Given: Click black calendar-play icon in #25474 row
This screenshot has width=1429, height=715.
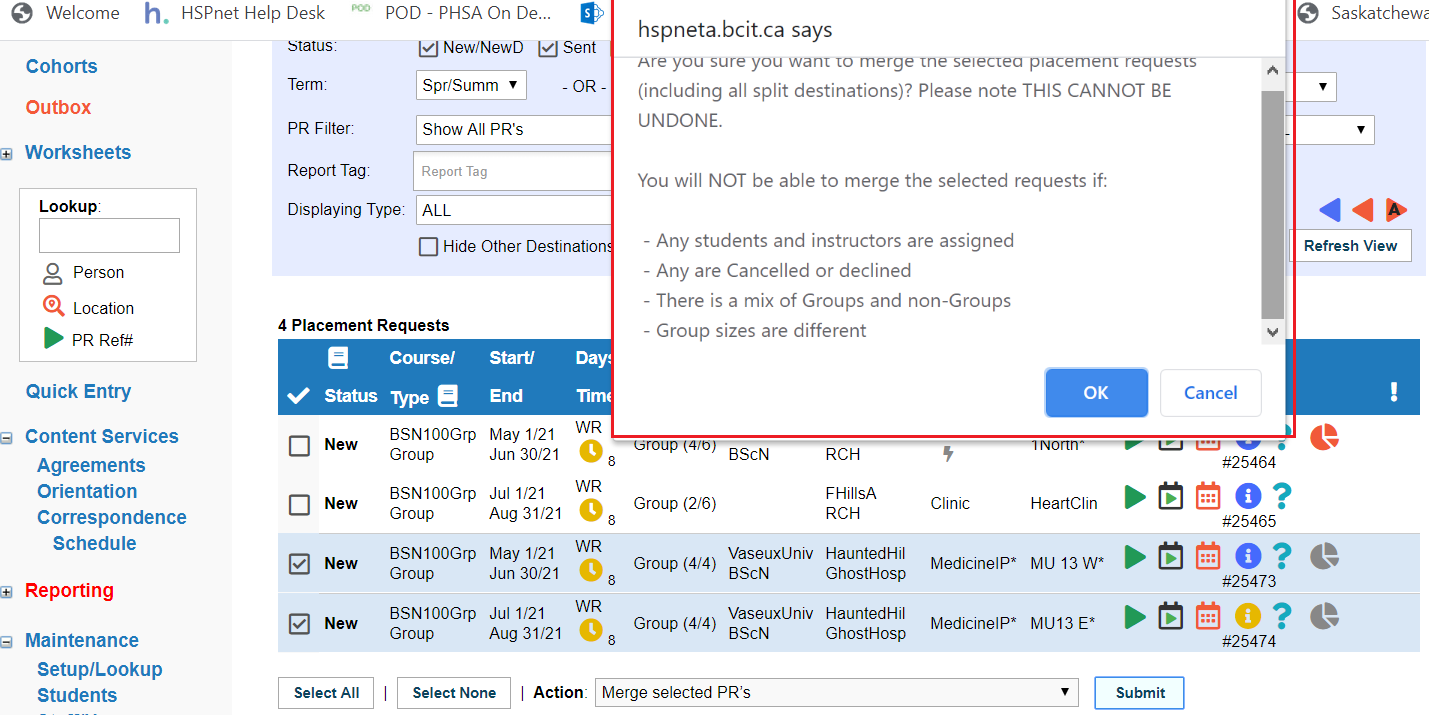Looking at the screenshot, I should point(1171,616).
